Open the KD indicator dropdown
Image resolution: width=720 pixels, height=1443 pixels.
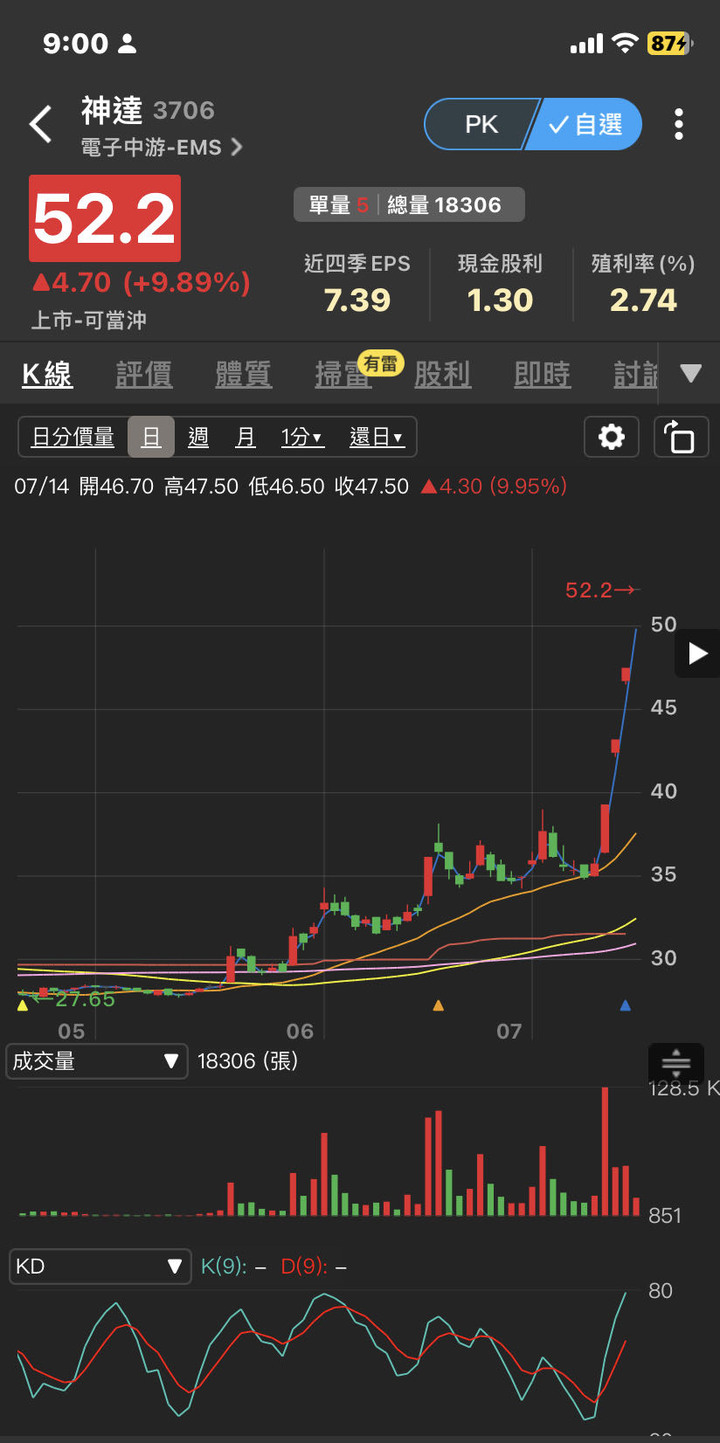pos(99,1266)
